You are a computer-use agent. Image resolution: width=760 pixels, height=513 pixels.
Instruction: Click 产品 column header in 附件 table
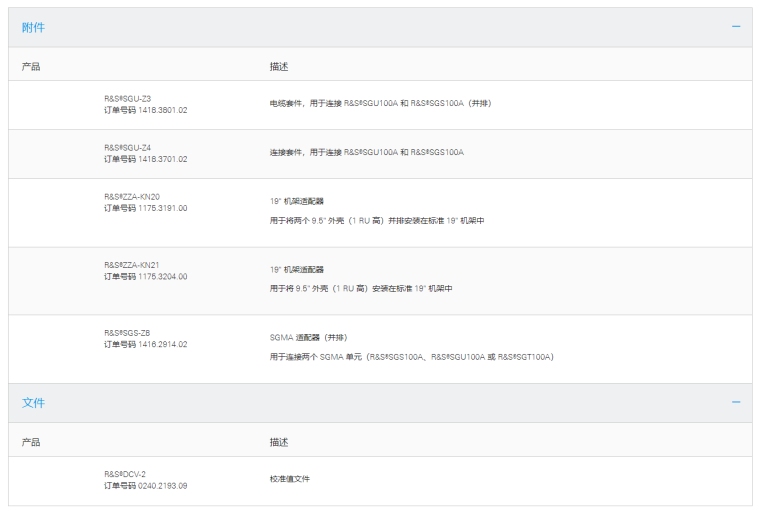click(31, 66)
